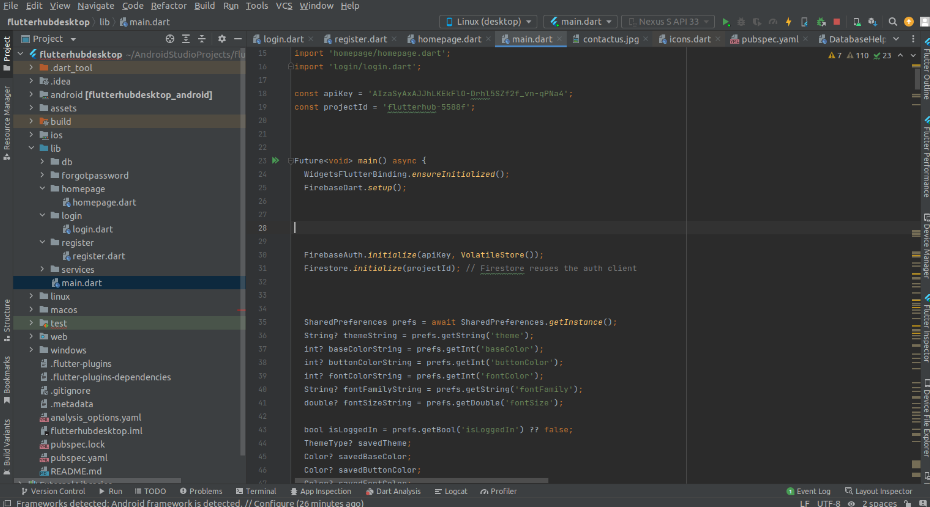Collapse the lib folder in project tree

30,148
